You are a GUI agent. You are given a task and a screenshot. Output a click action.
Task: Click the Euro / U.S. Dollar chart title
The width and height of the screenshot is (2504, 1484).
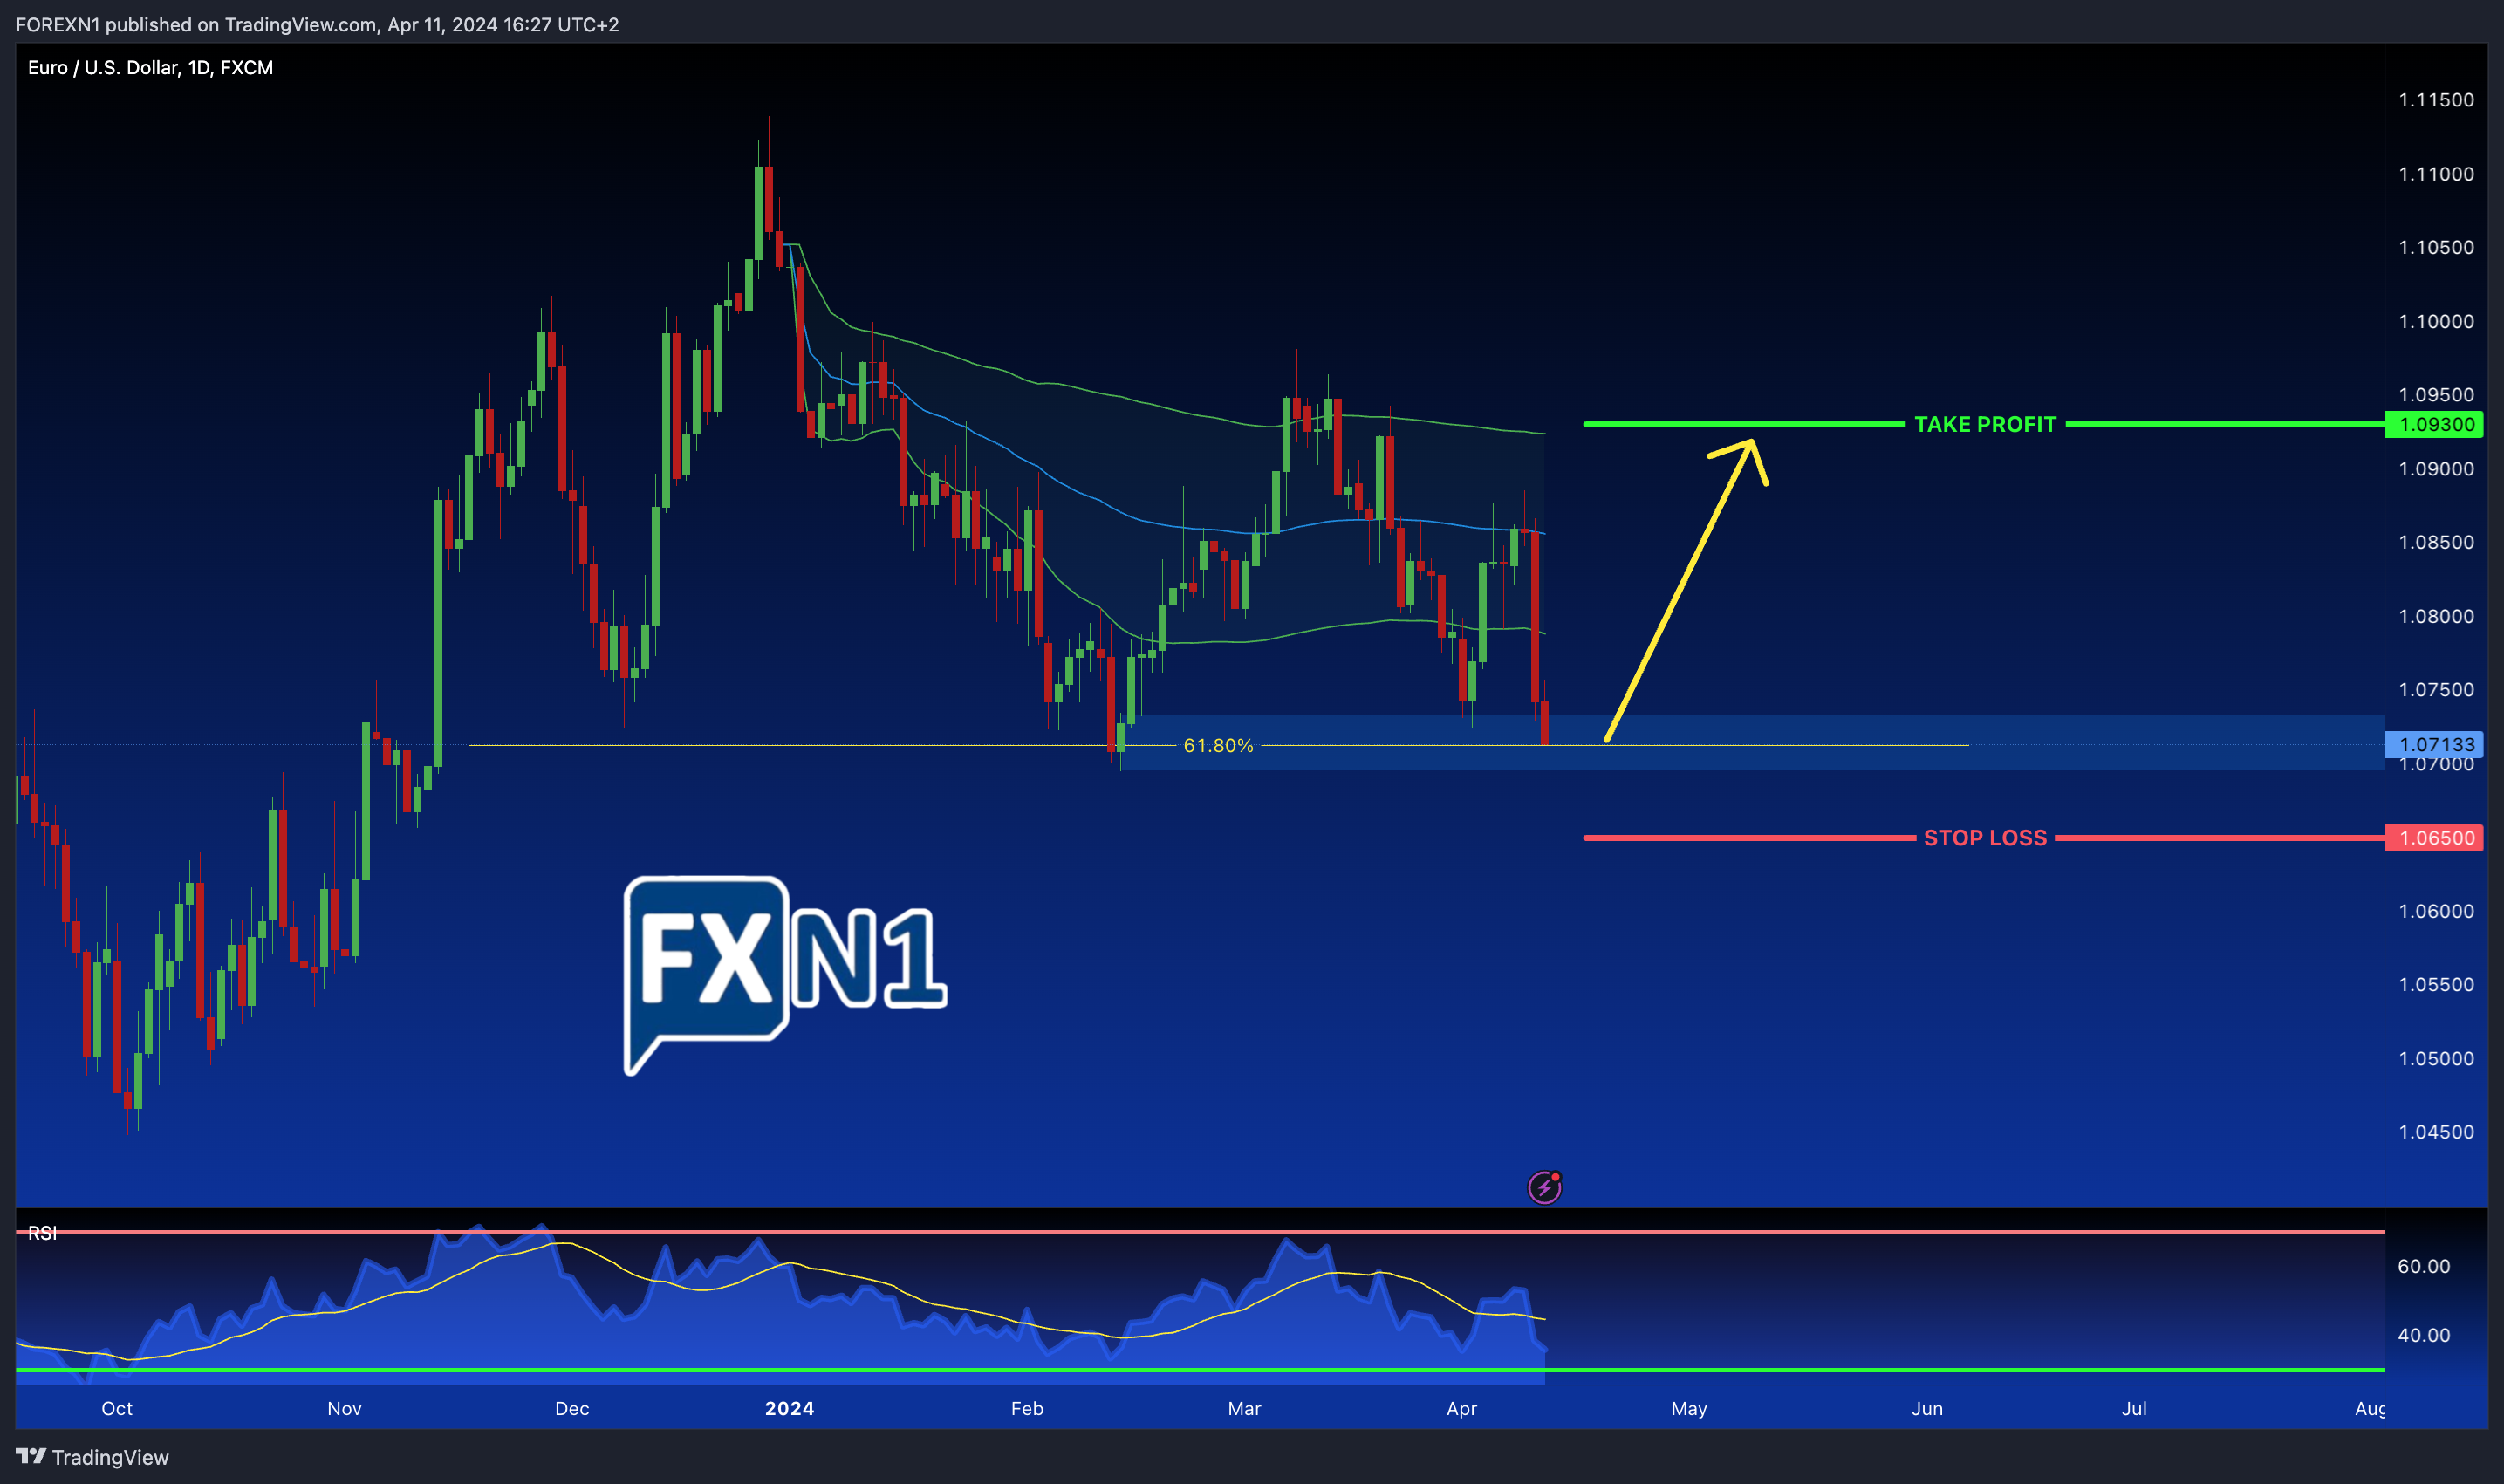click(x=150, y=68)
